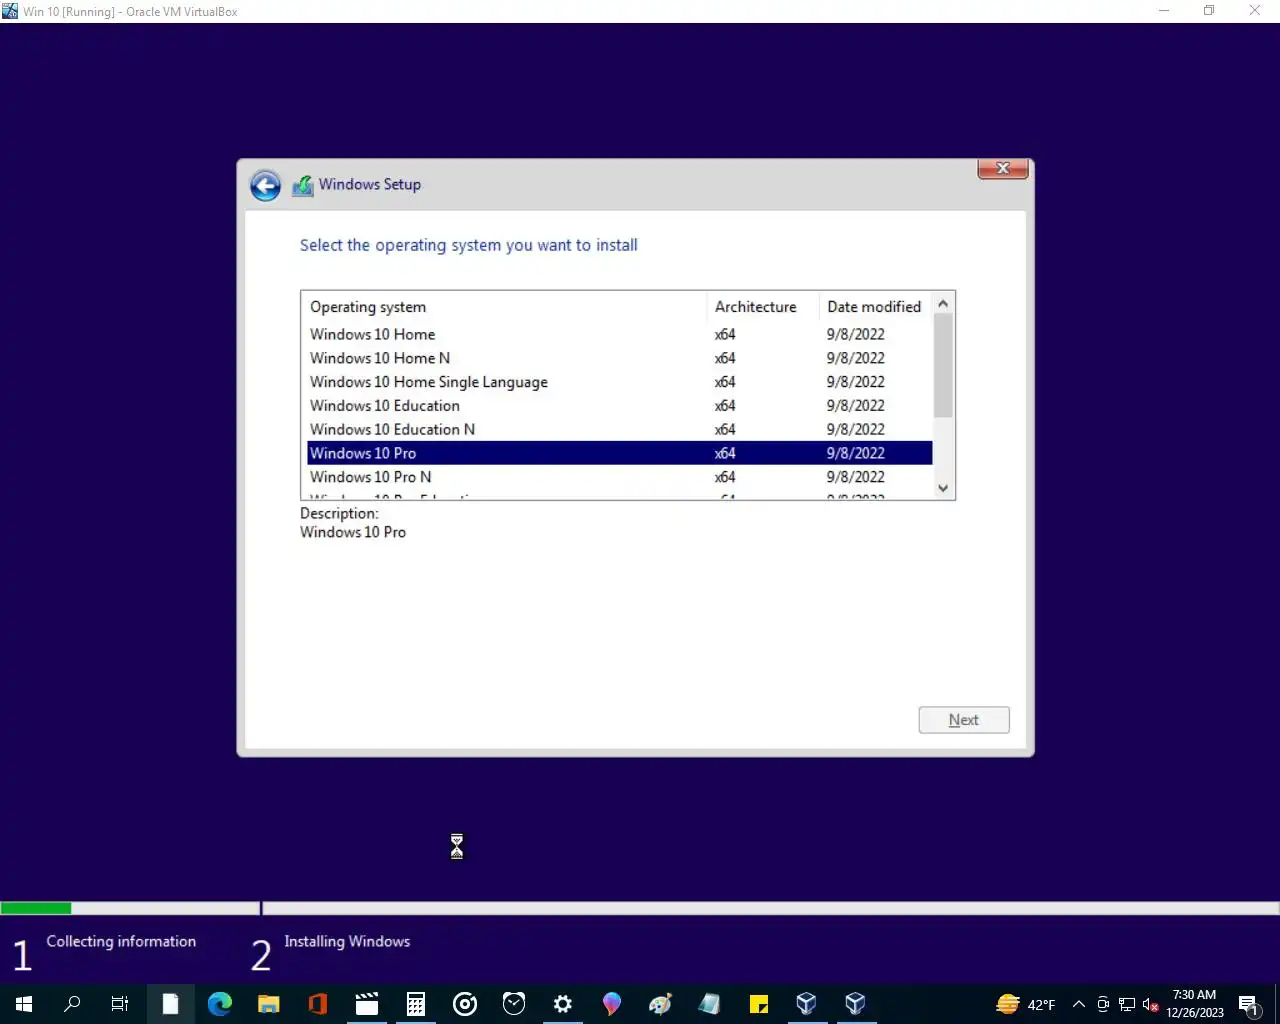Click the blue back arrow in Windows Setup
Image resolution: width=1280 pixels, height=1024 pixels.
[265, 185]
